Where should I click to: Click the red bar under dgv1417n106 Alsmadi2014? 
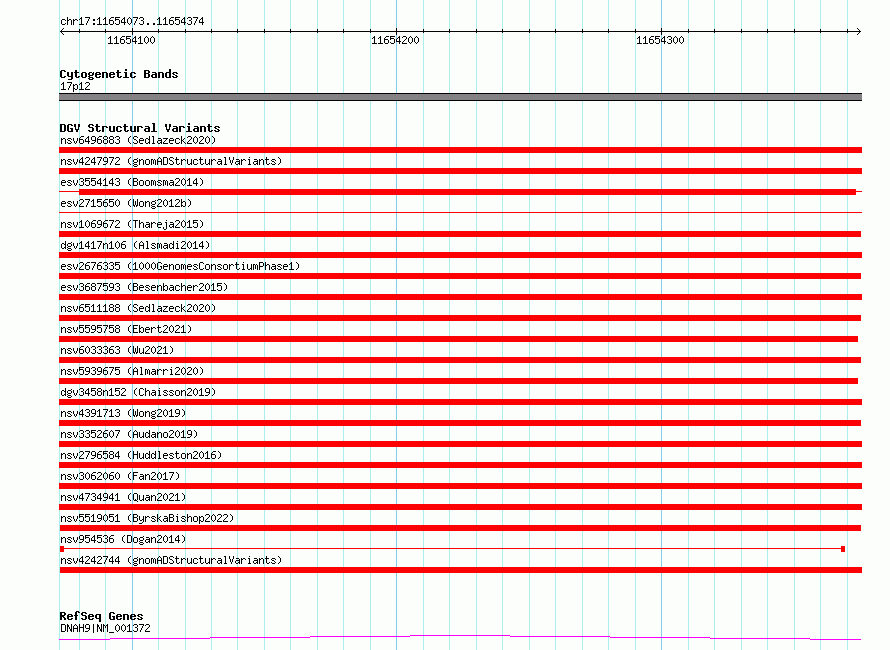click(x=460, y=255)
